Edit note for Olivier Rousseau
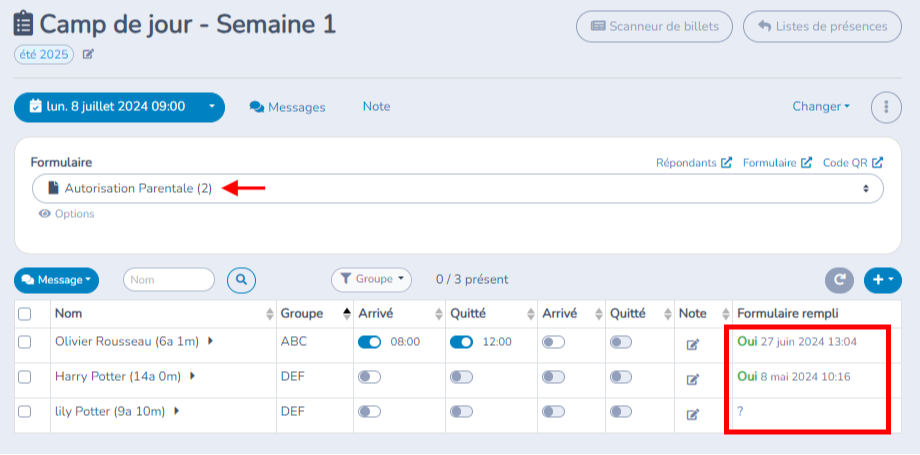The height and width of the screenshot is (455, 920). coord(692,345)
